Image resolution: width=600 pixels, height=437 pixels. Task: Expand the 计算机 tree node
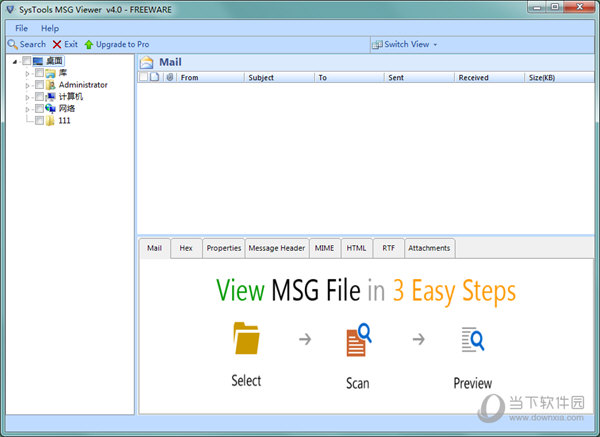[27, 97]
